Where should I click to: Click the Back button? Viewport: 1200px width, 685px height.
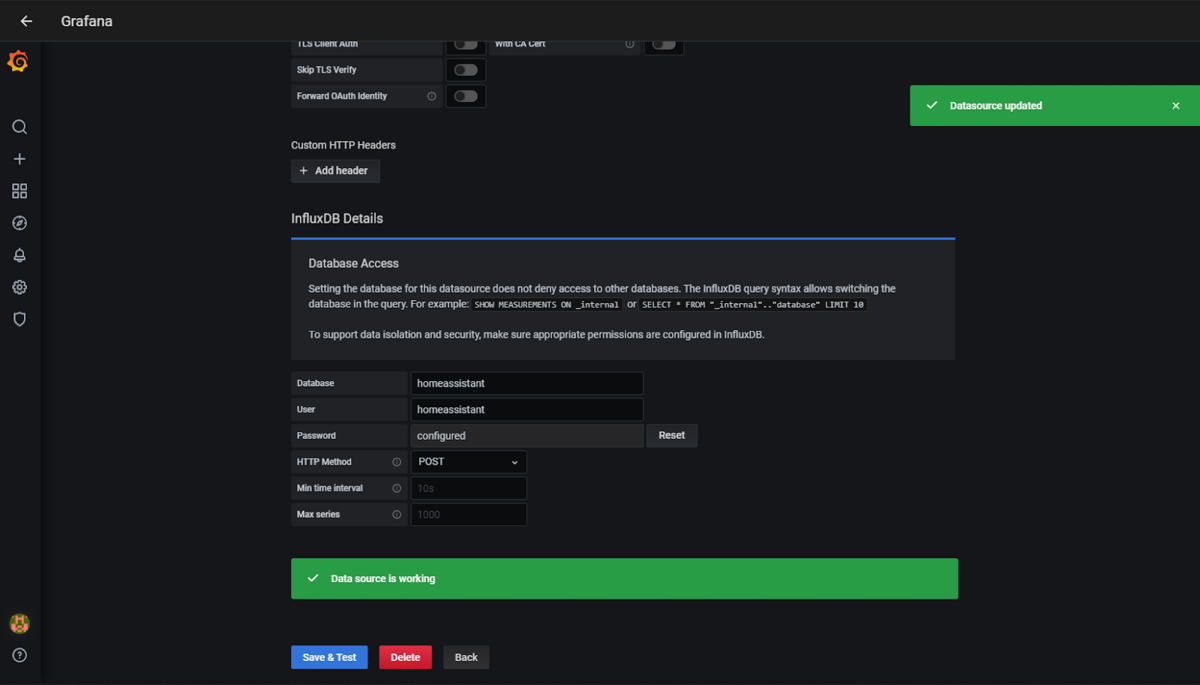pyautogui.click(x=466, y=657)
